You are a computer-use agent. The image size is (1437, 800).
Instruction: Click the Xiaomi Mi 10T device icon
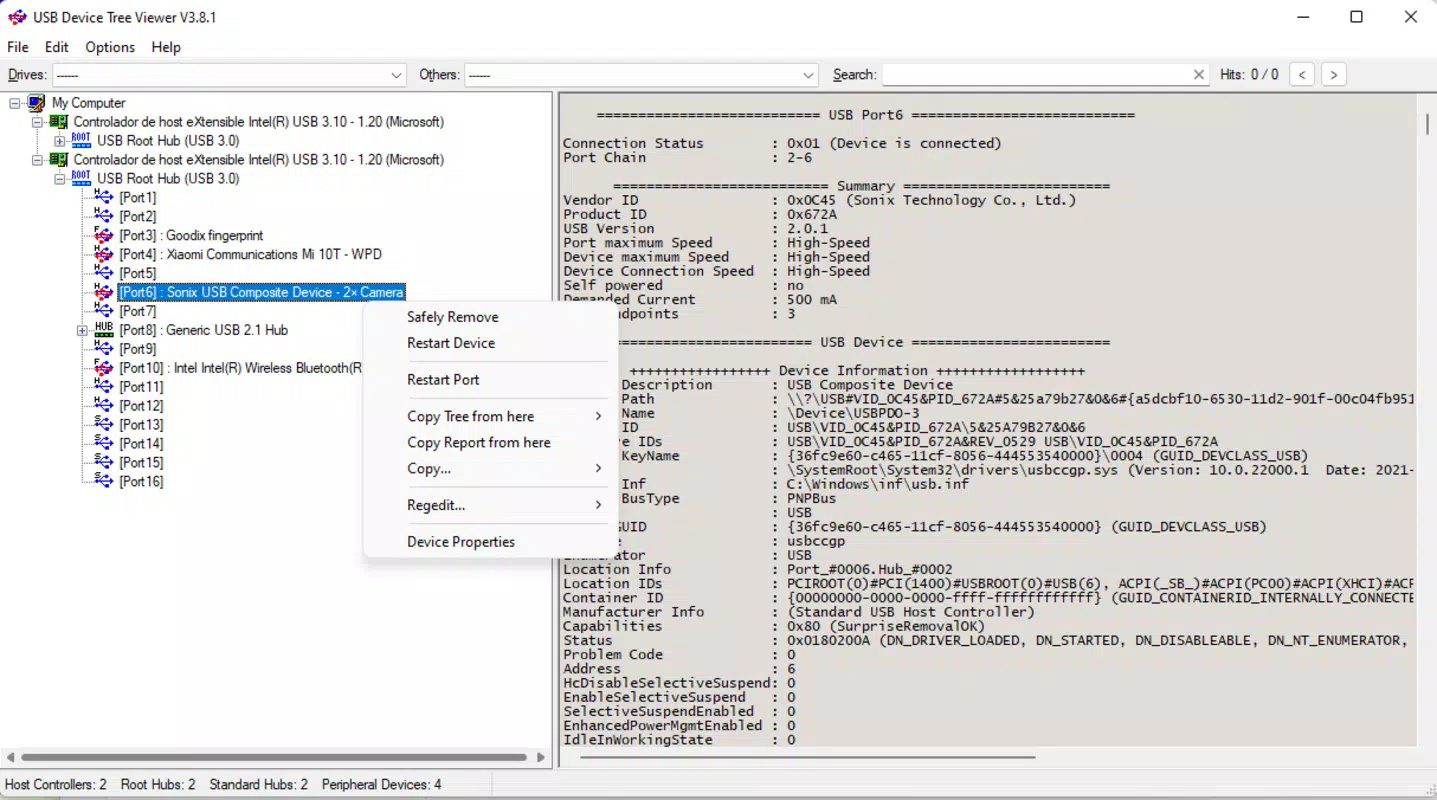pyautogui.click(x=104, y=255)
